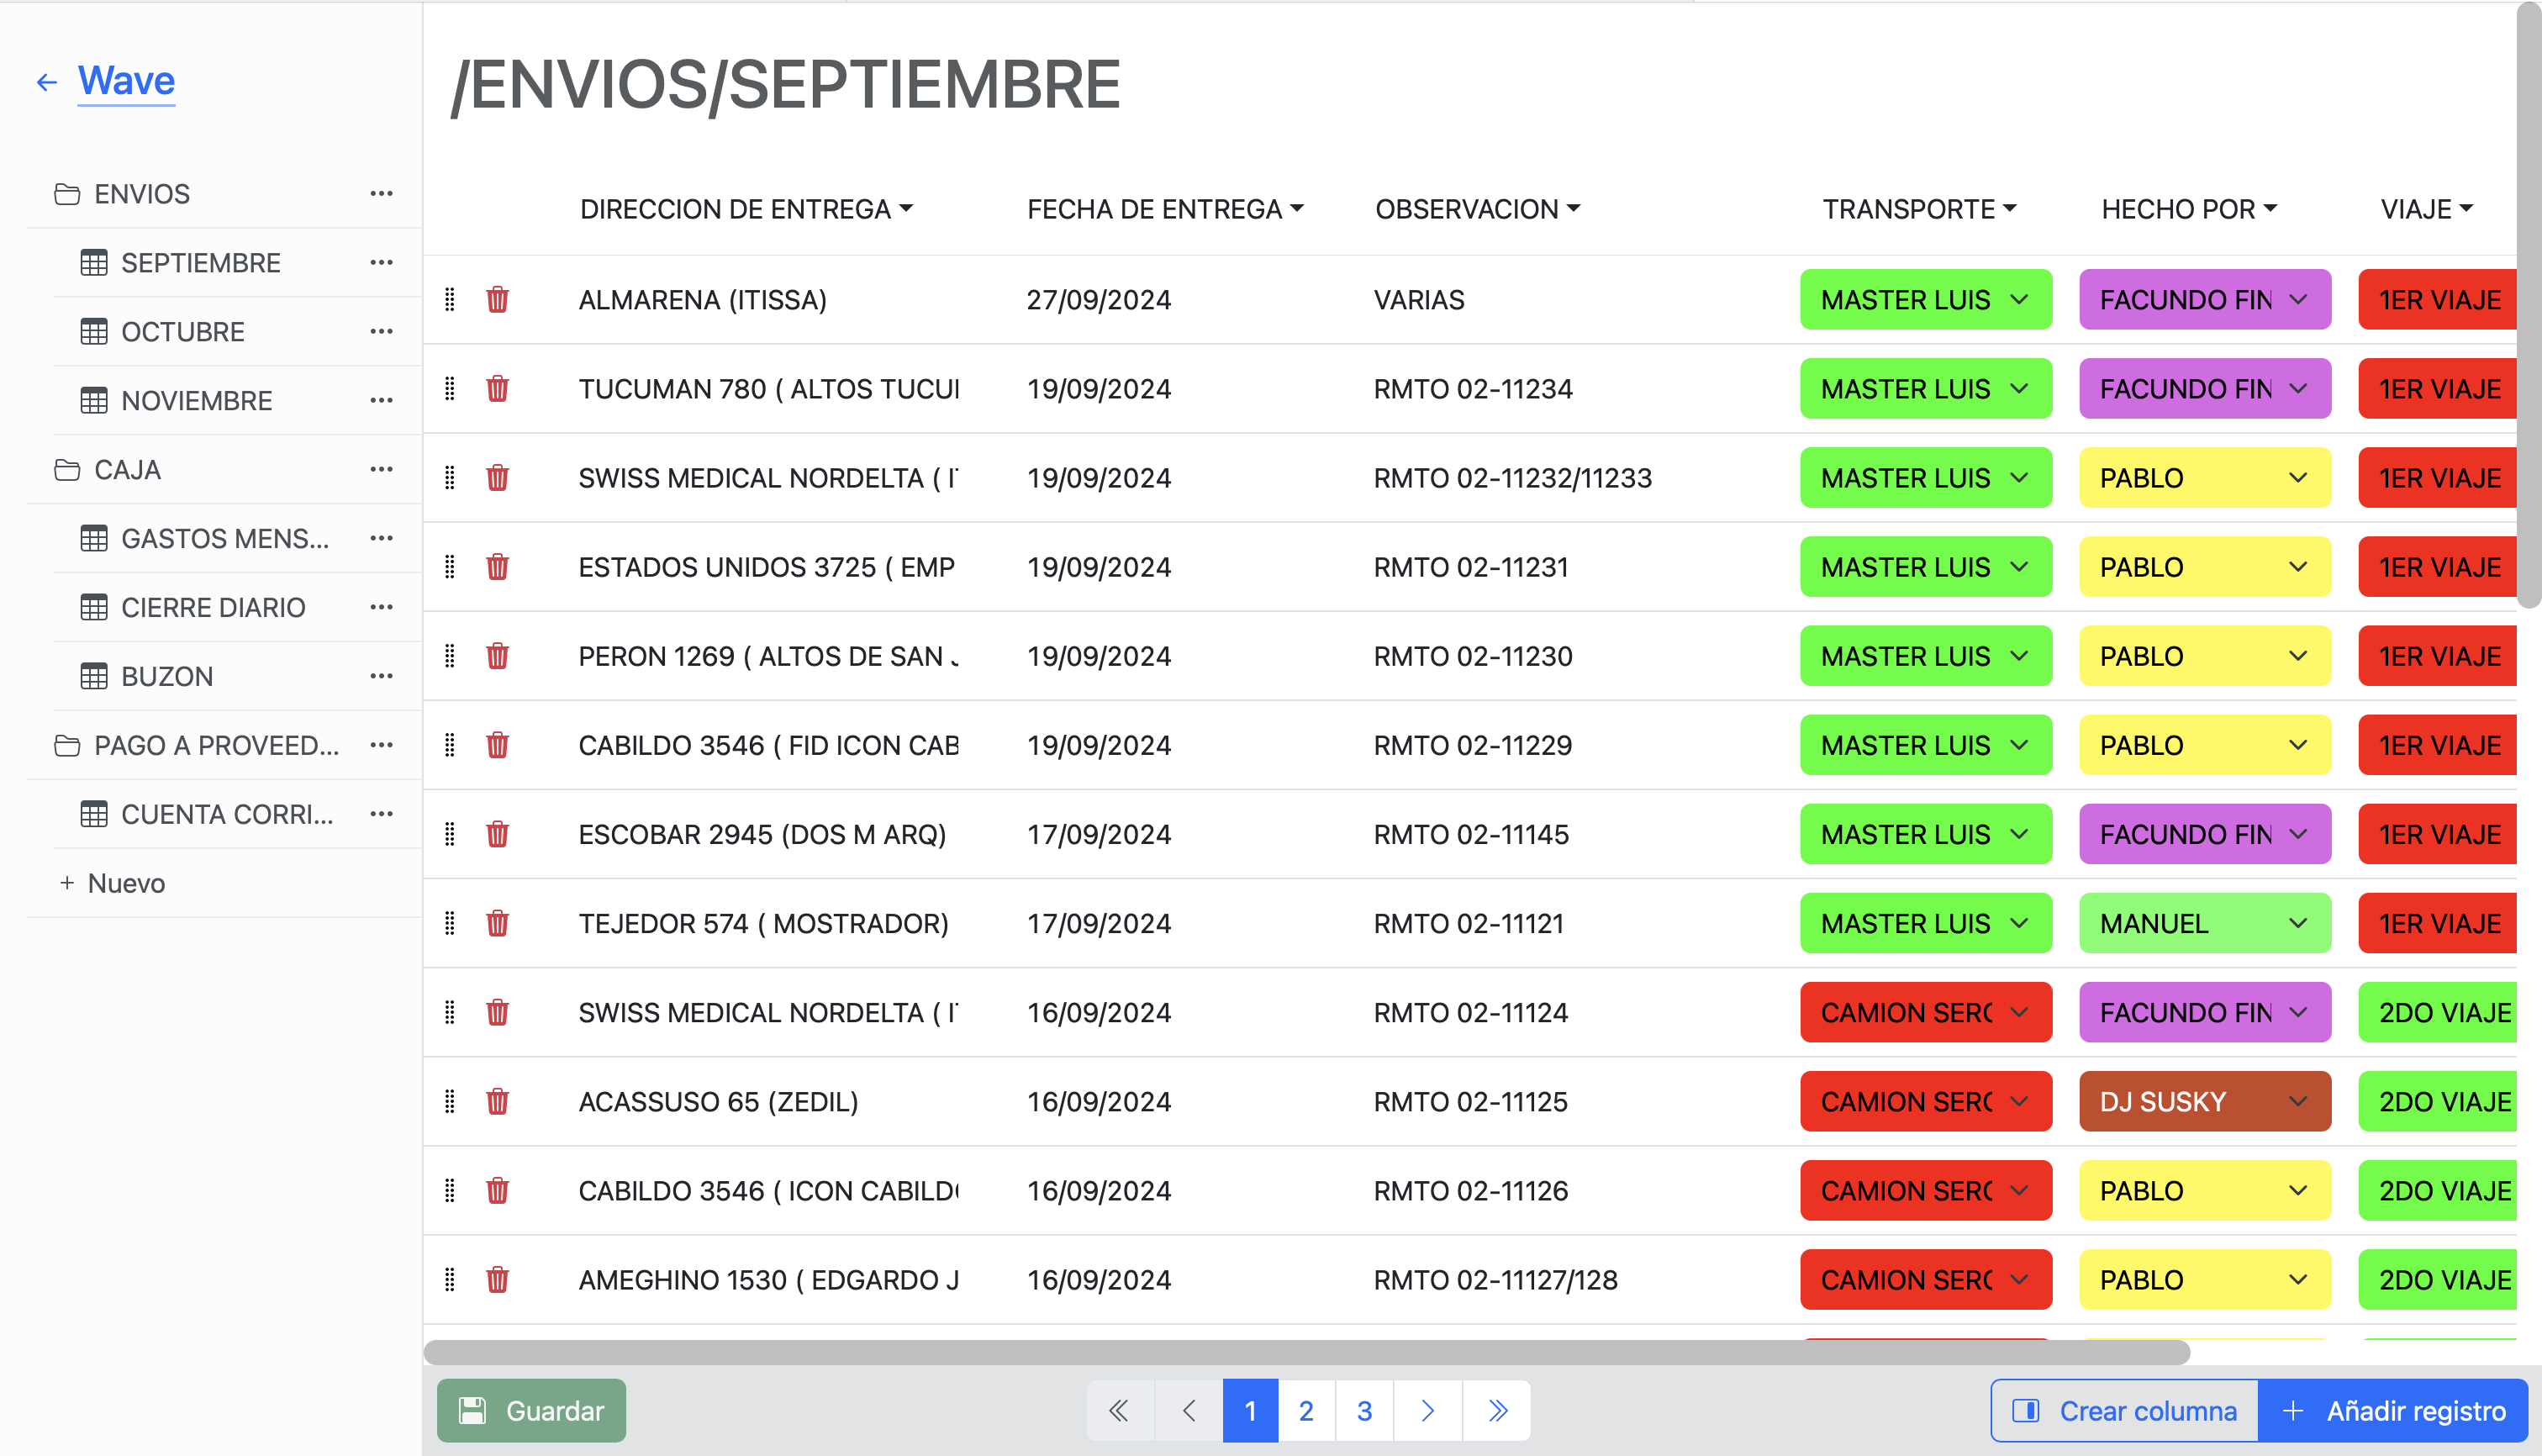Navigate to page 2
Screen dimensions: 2542x1456
coord(1306,1409)
